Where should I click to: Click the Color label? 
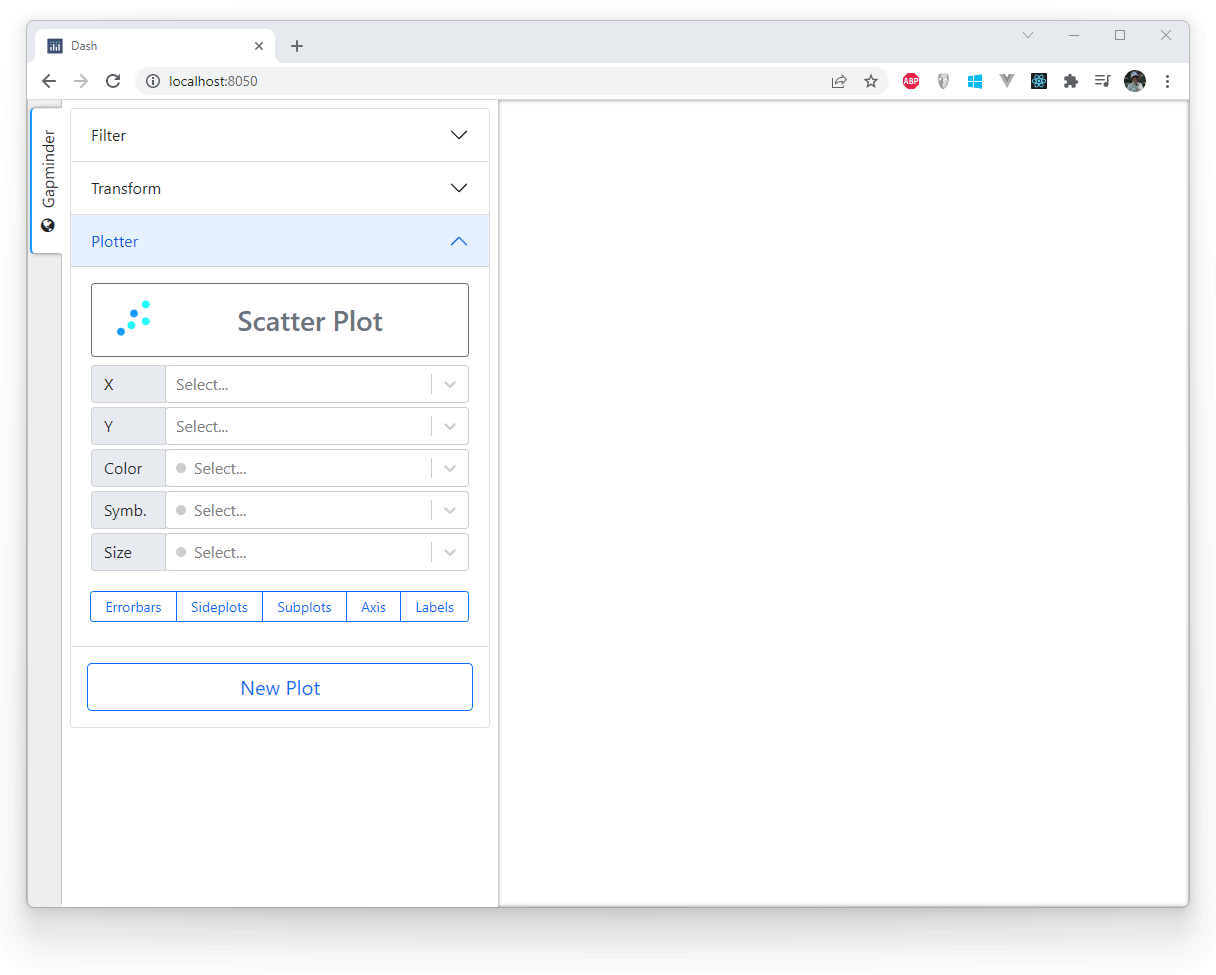pos(128,468)
